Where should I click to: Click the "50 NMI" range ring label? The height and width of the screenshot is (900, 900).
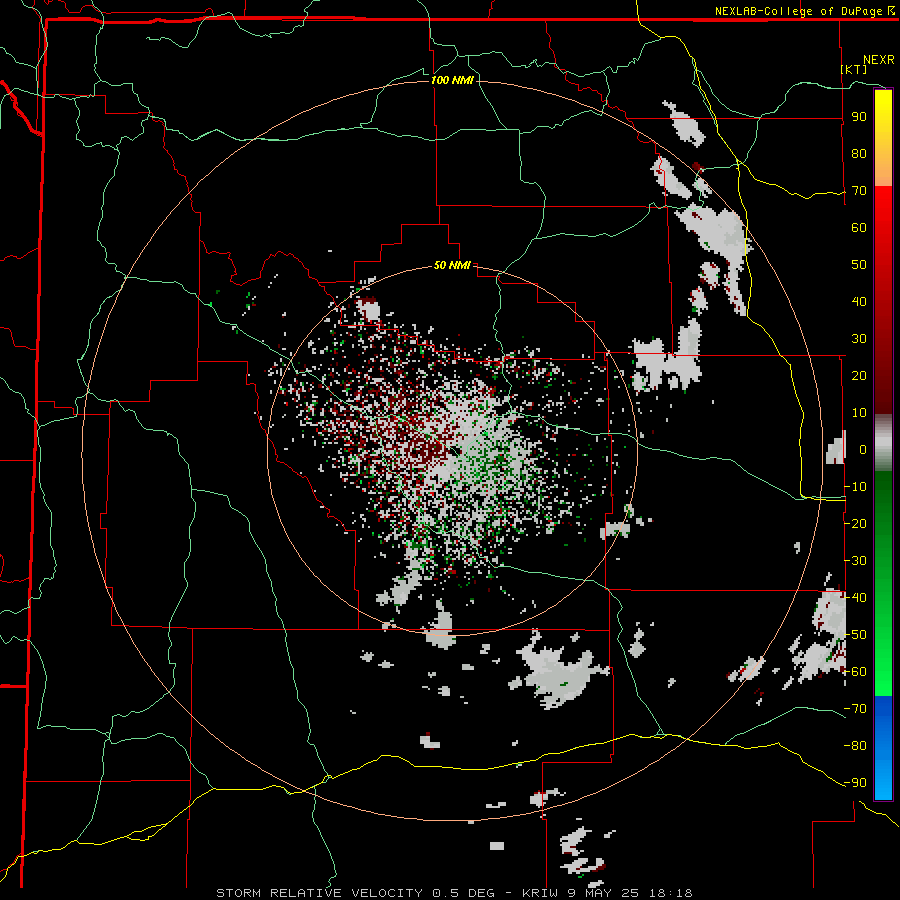452,265
